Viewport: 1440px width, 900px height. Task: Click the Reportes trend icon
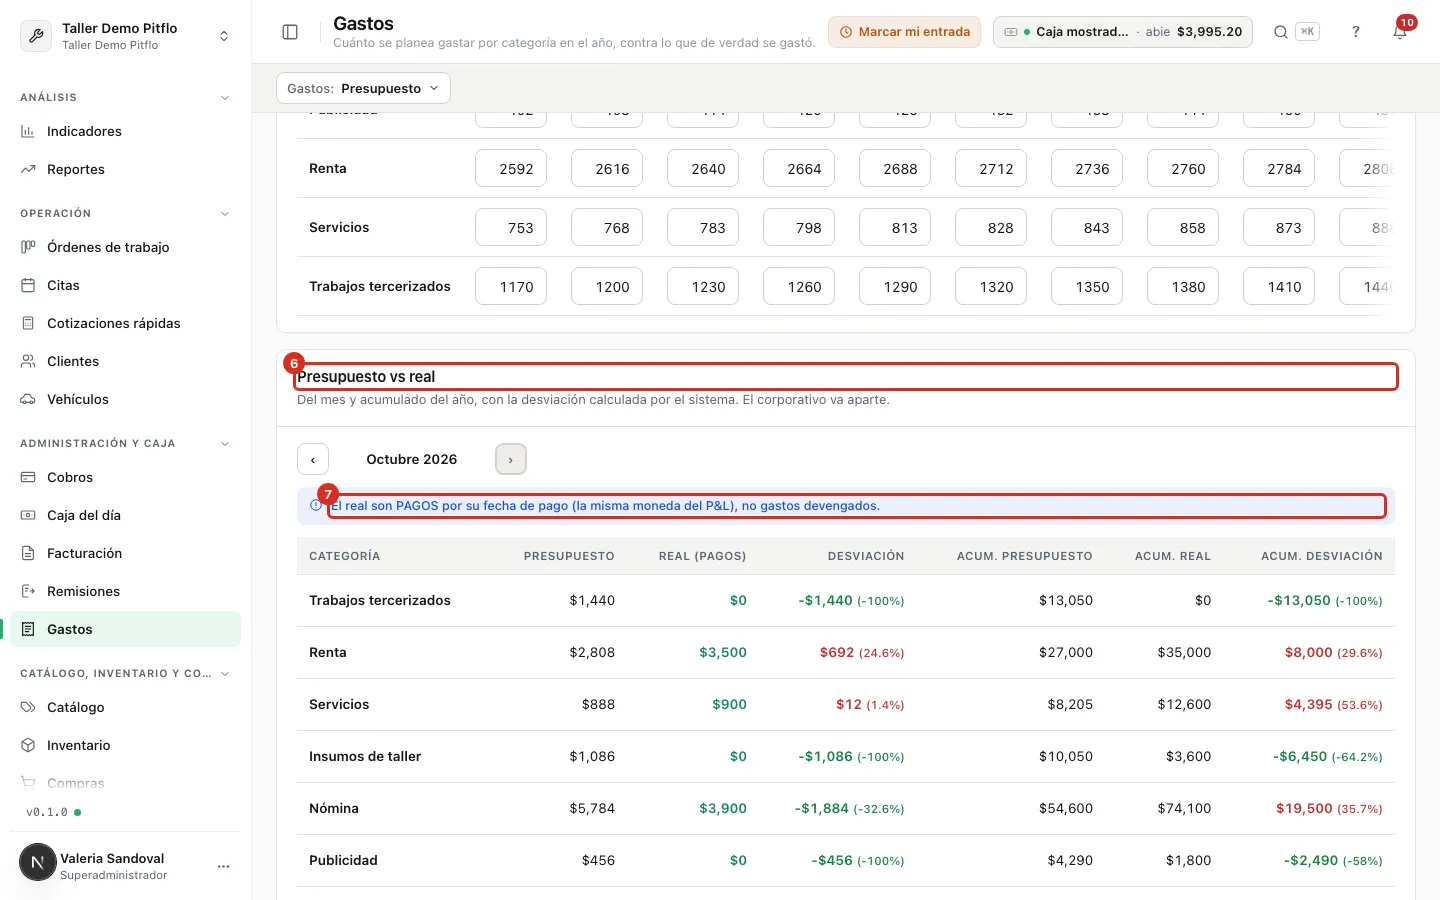[x=28, y=169]
